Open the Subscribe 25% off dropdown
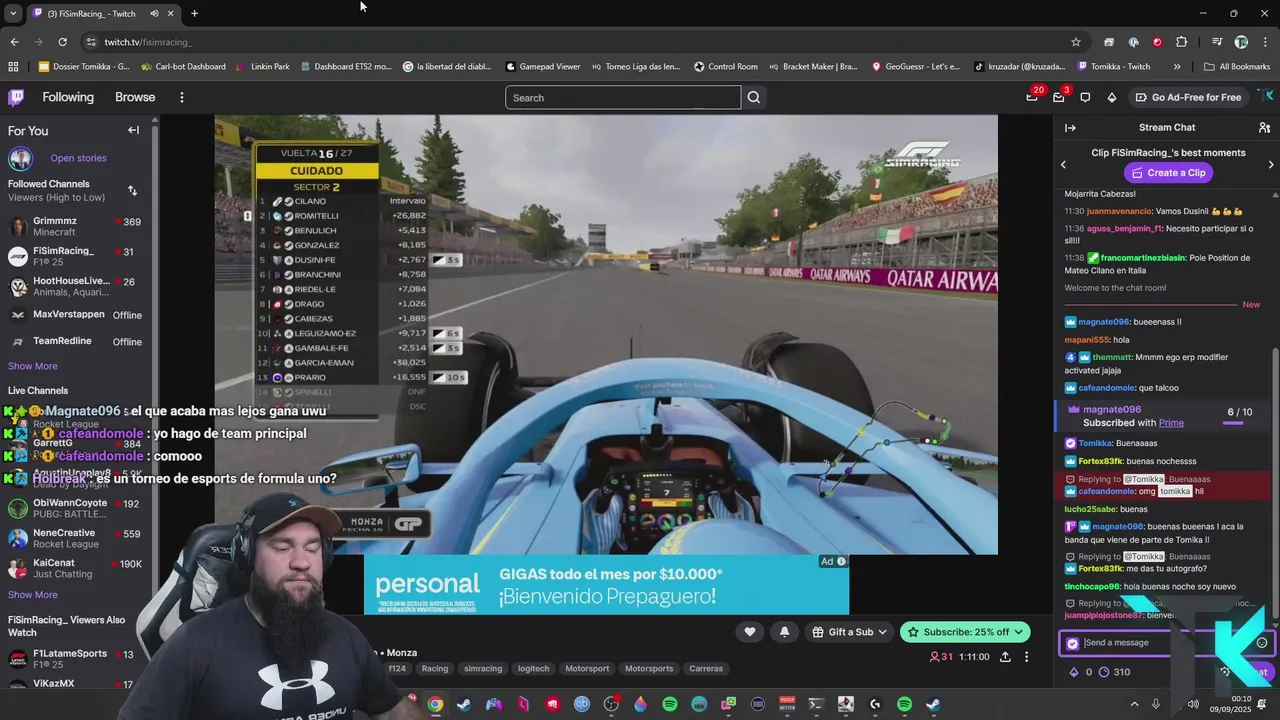The width and height of the screenshot is (1280, 720). pos(965,632)
